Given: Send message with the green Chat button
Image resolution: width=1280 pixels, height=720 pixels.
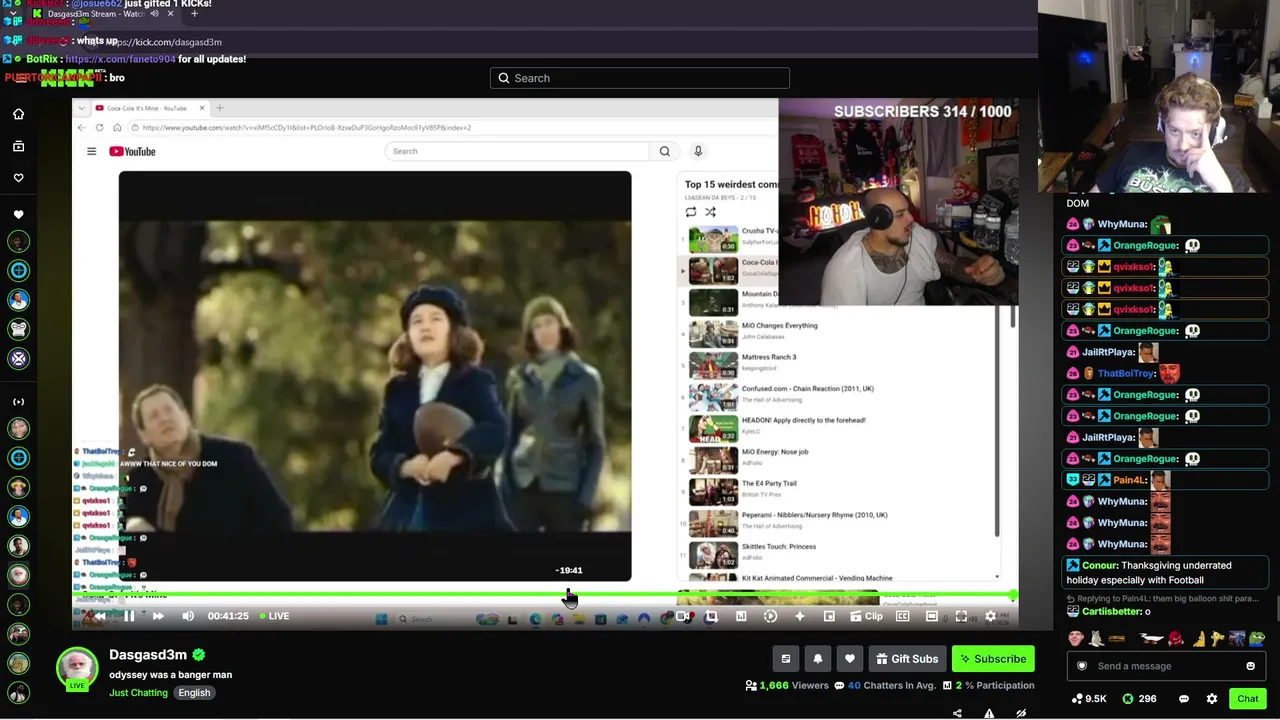Looking at the screenshot, I should pyautogui.click(x=1248, y=699).
